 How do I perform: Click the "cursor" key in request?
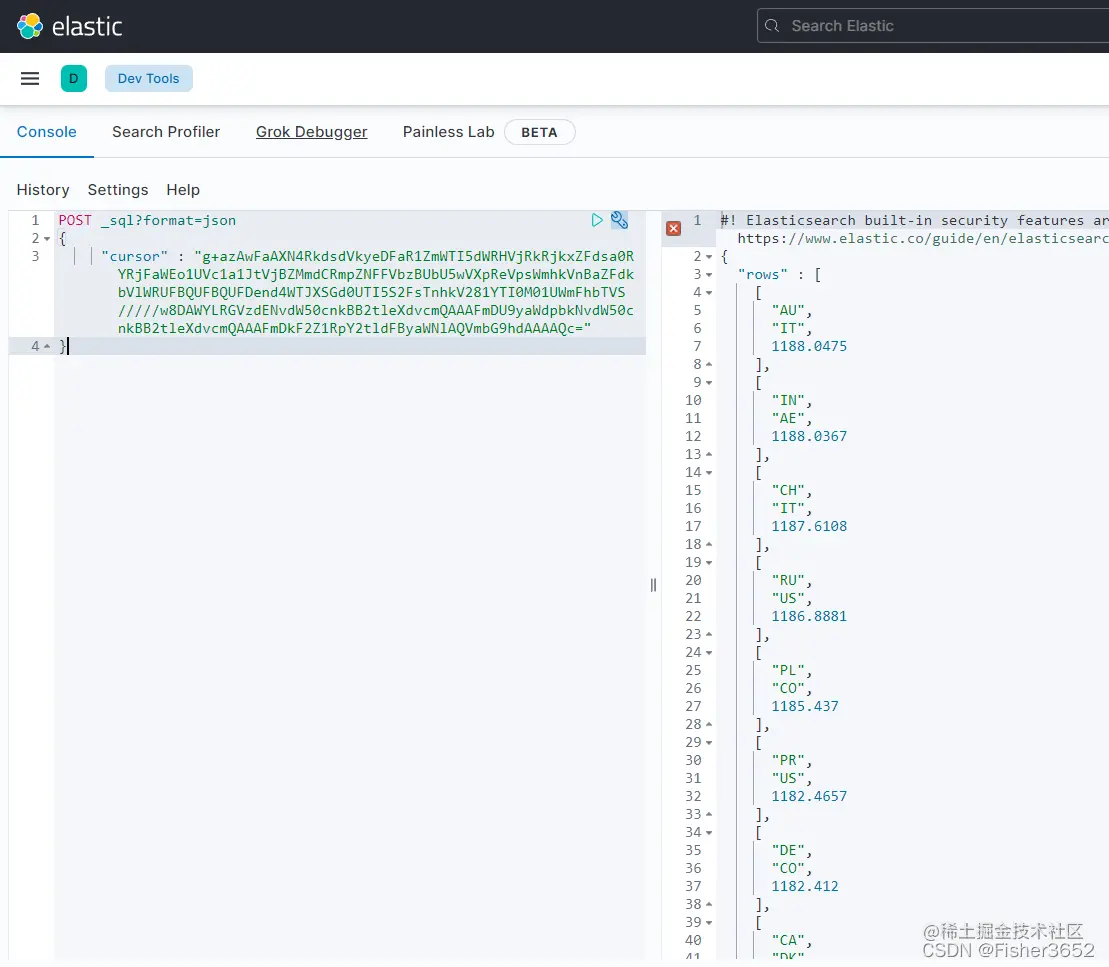134,256
